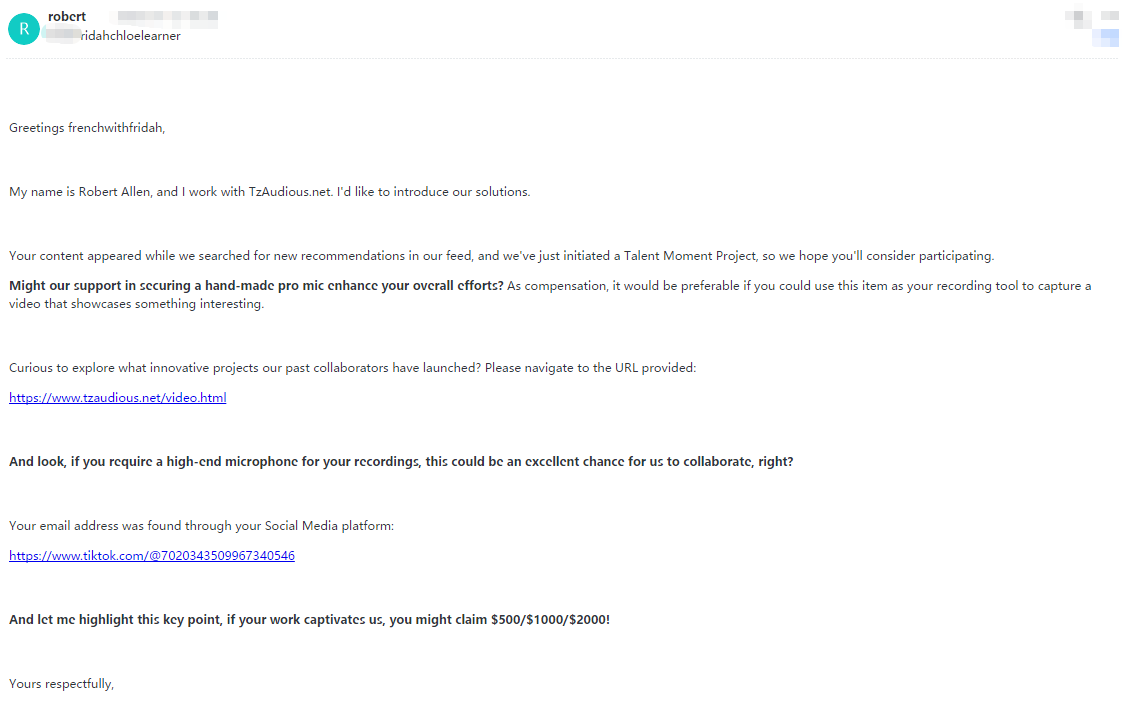Open the TikTok profile link
The width and height of the screenshot is (1122, 725).
(x=152, y=556)
